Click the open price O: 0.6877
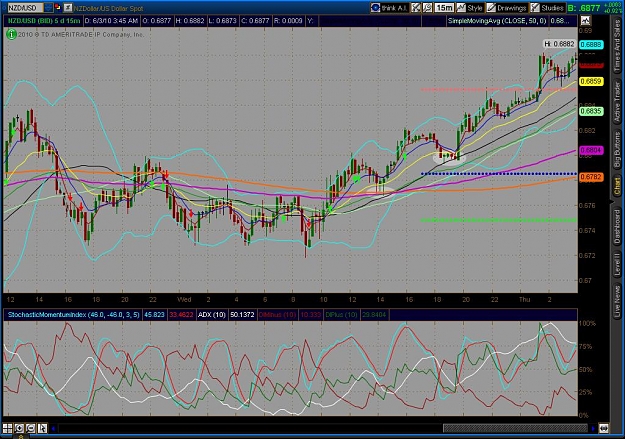This screenshot has width=625, height=439. (157, 21)
